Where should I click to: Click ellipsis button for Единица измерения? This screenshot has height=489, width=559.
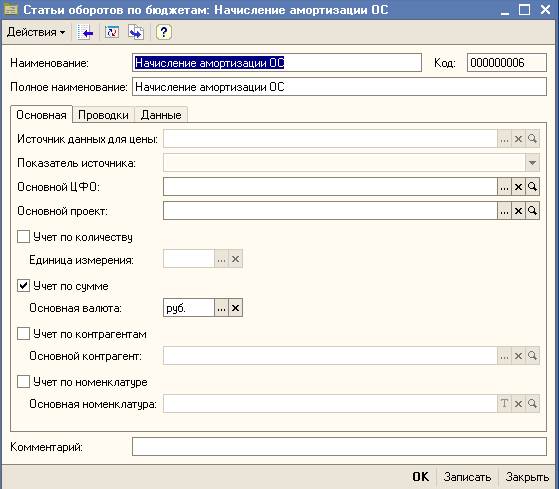tap(221, 259)
